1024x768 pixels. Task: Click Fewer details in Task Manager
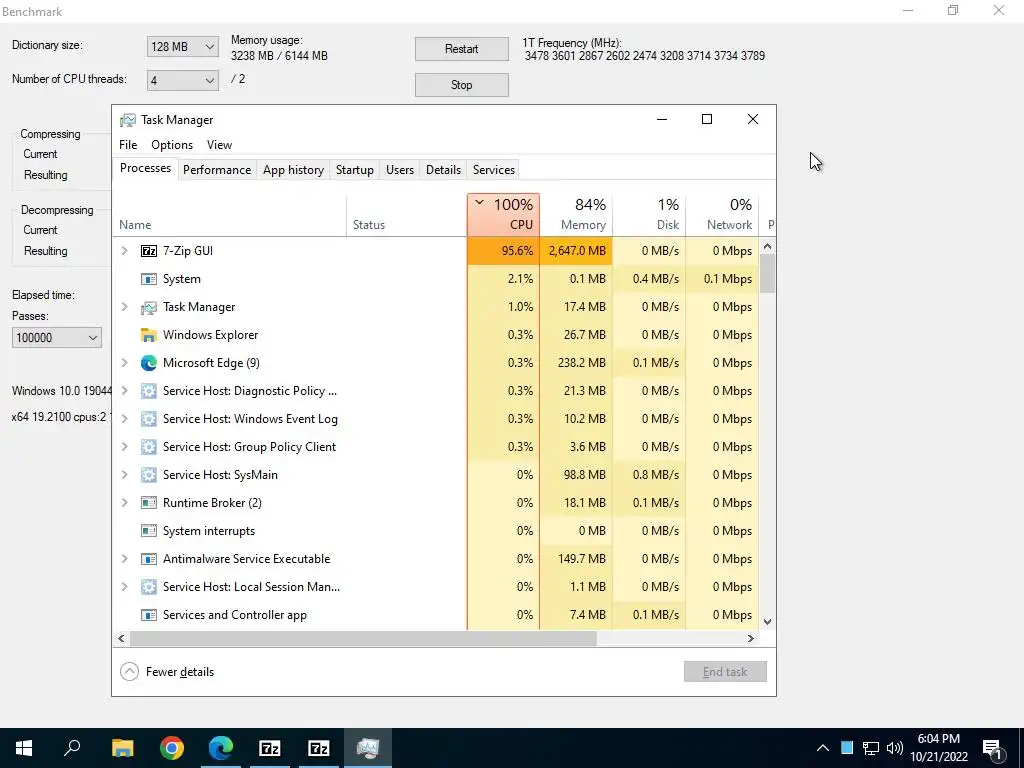pos(167,672)
